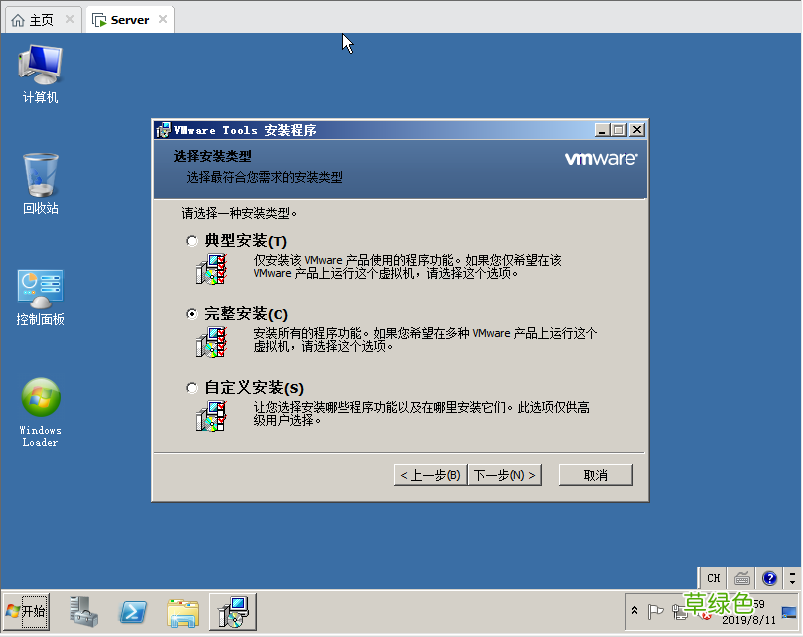The image size is (803, 637).
Task: Select the 典型安装 radio button
Action: pyautogui.click(x=191, y=240)
